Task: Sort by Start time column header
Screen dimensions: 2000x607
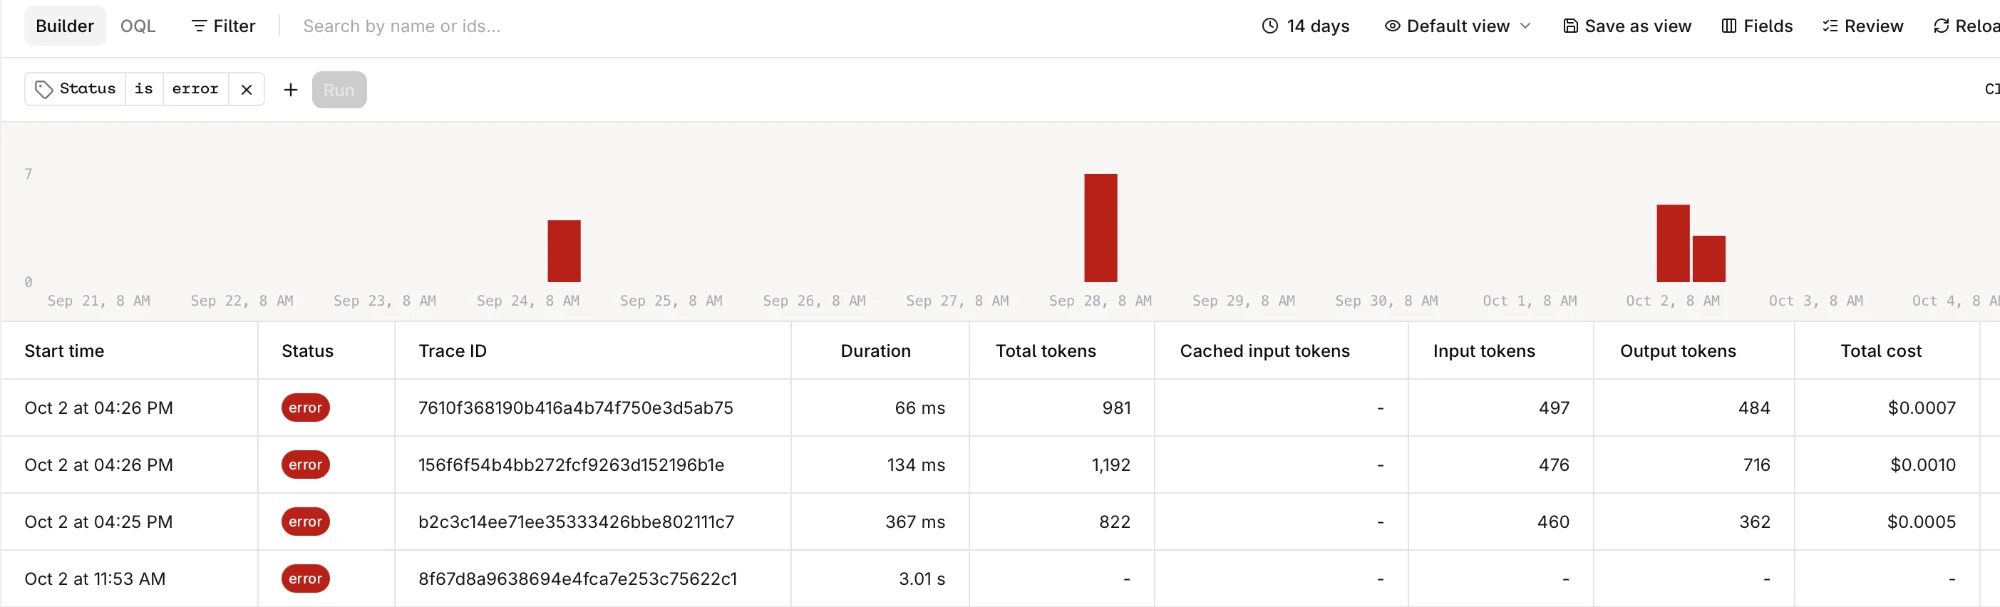Action: (64, 351)
